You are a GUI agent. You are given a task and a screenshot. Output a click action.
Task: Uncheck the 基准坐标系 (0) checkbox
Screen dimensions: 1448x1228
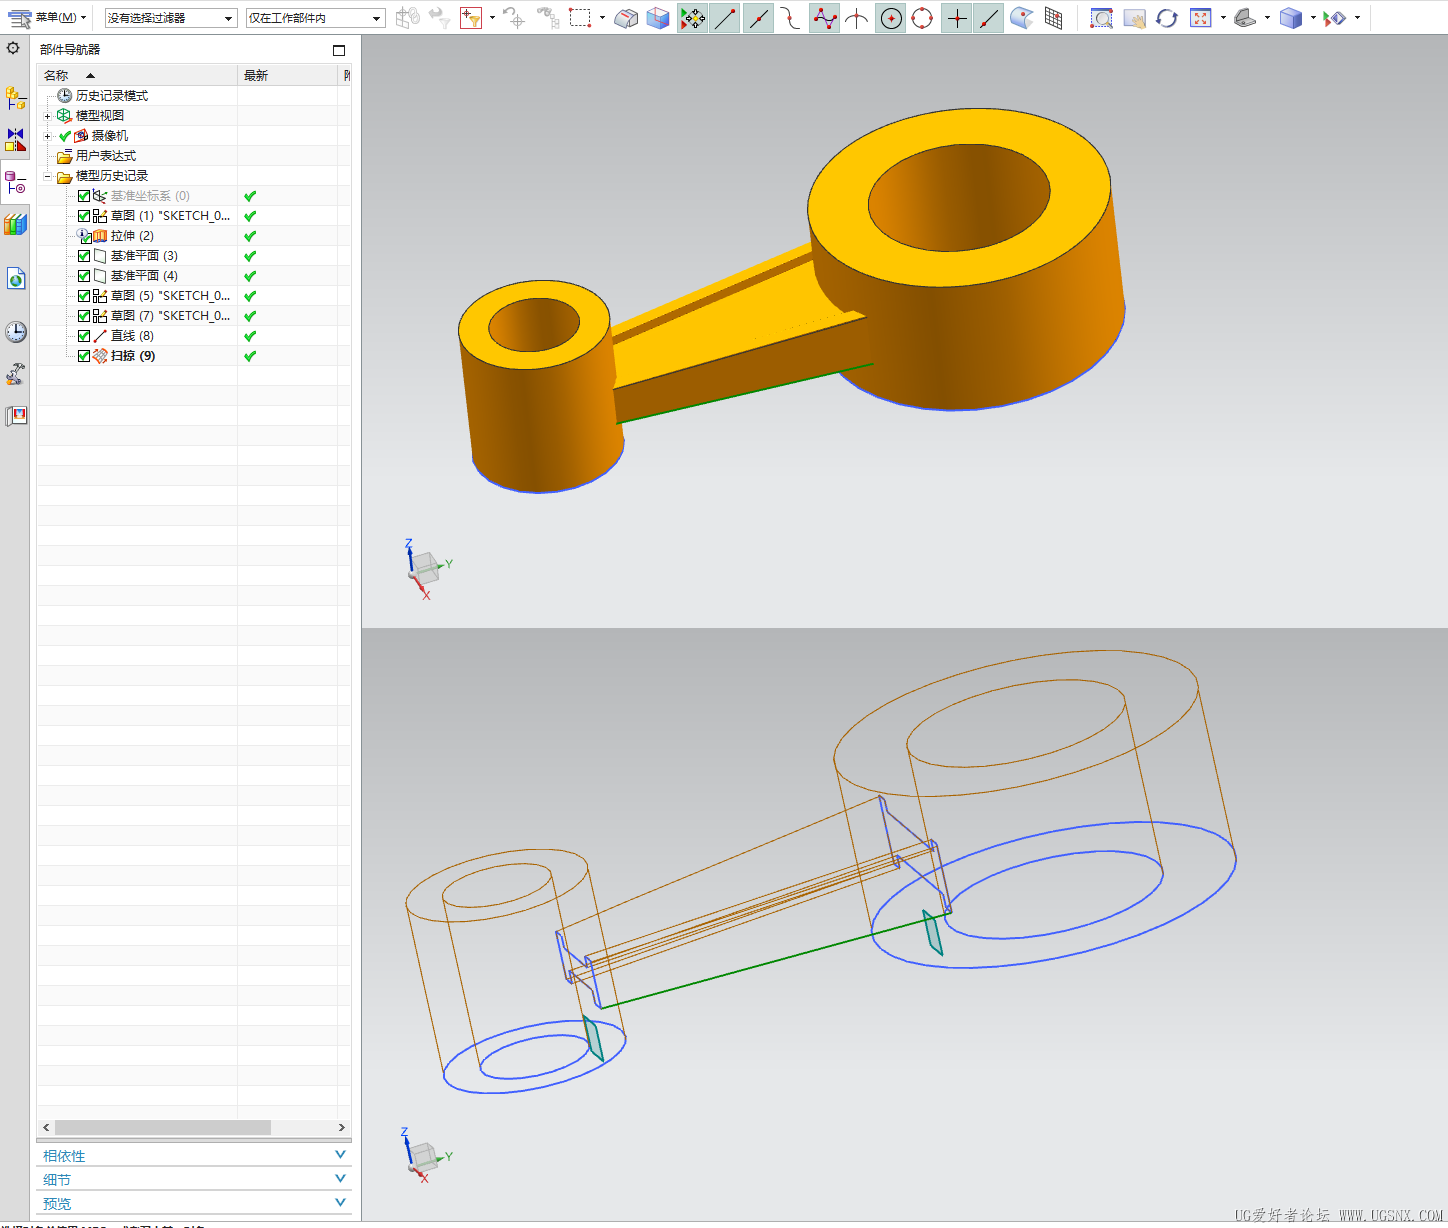point(84,196)
